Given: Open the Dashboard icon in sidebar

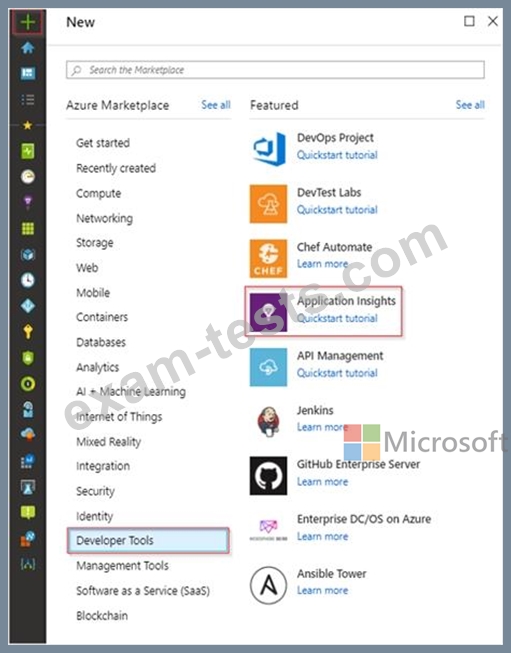Looking at the screenshot, I should point(27,73).
